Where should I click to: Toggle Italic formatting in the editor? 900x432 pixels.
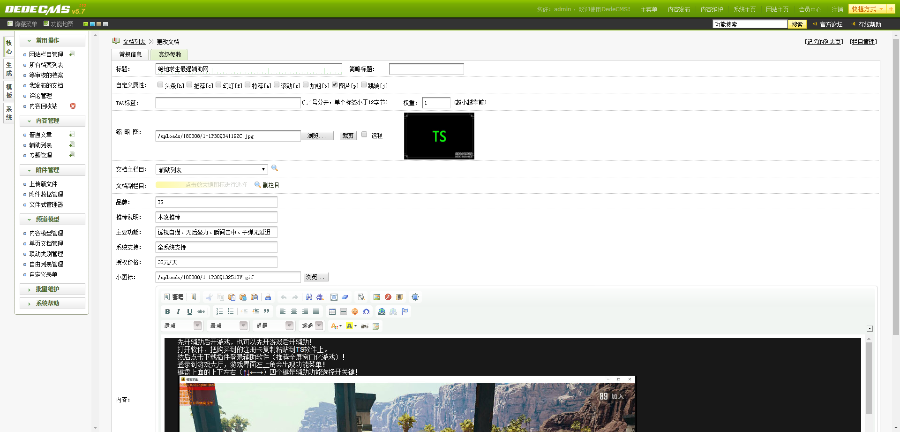pyautogui.click(x=179, y=312)
